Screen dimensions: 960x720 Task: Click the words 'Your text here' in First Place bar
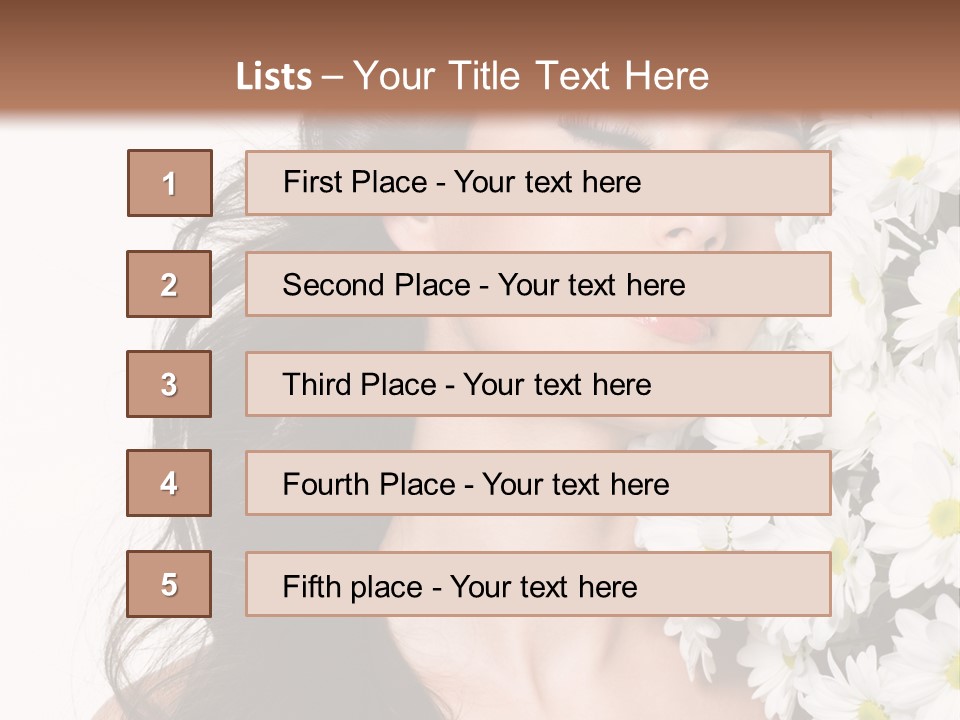547,182
